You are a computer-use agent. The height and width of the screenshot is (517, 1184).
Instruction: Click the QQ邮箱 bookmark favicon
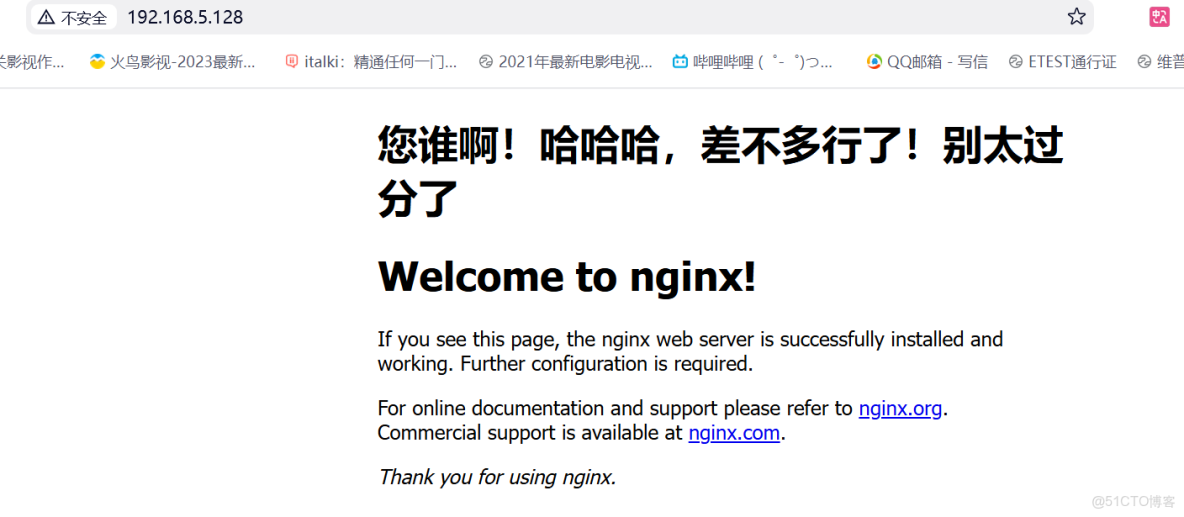874,62
